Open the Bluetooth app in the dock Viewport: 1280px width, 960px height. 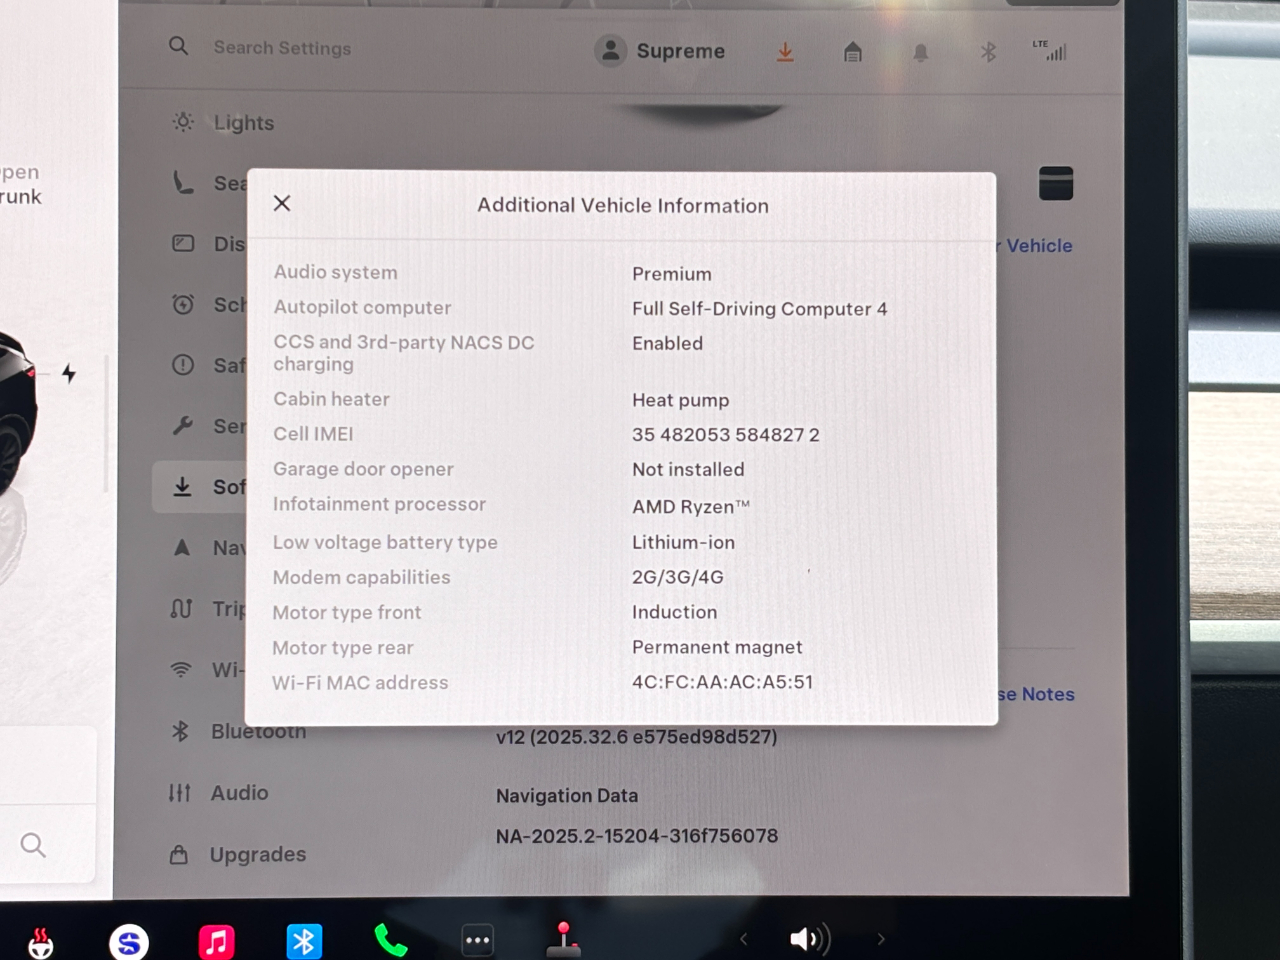pos(304,941)
